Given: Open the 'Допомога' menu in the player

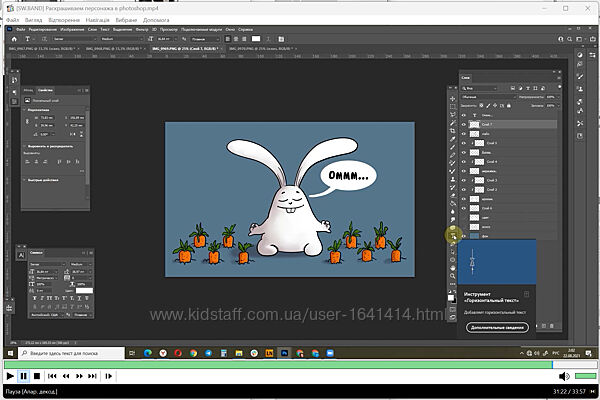Looking at the screenshot, I should click(x=156, y=19).
